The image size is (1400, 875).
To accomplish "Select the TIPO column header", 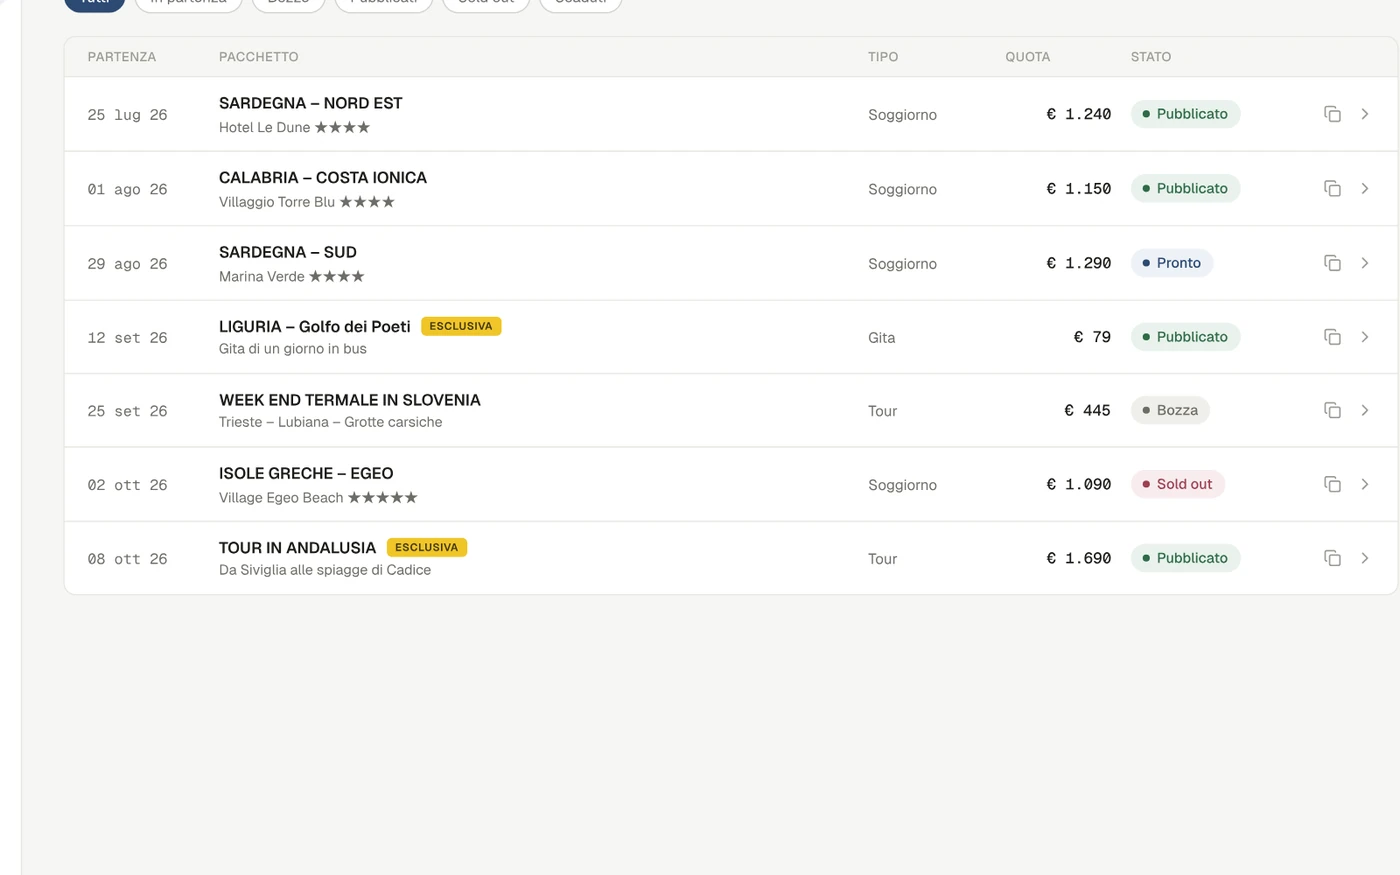I will (x=883, y=57).
